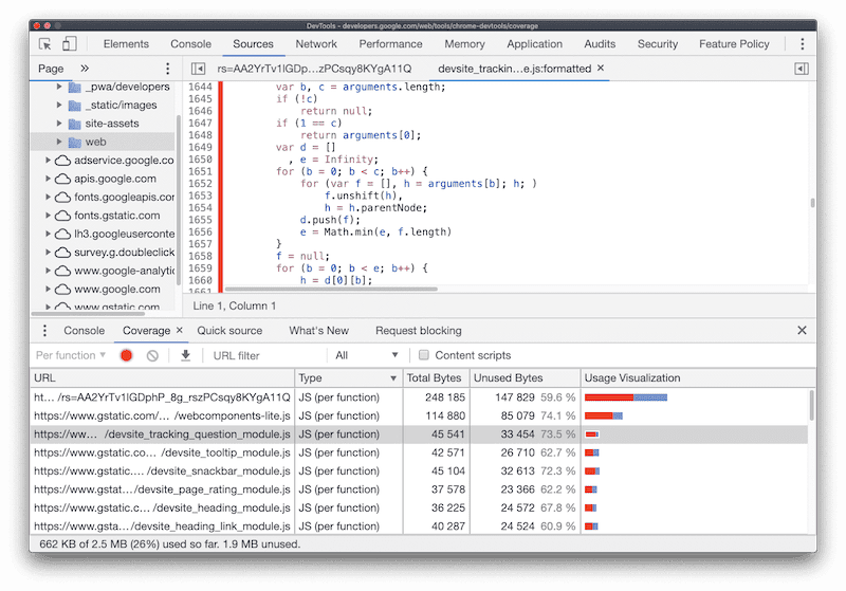Click the red record coverage button
846x591 pixels.
[126, 355]
